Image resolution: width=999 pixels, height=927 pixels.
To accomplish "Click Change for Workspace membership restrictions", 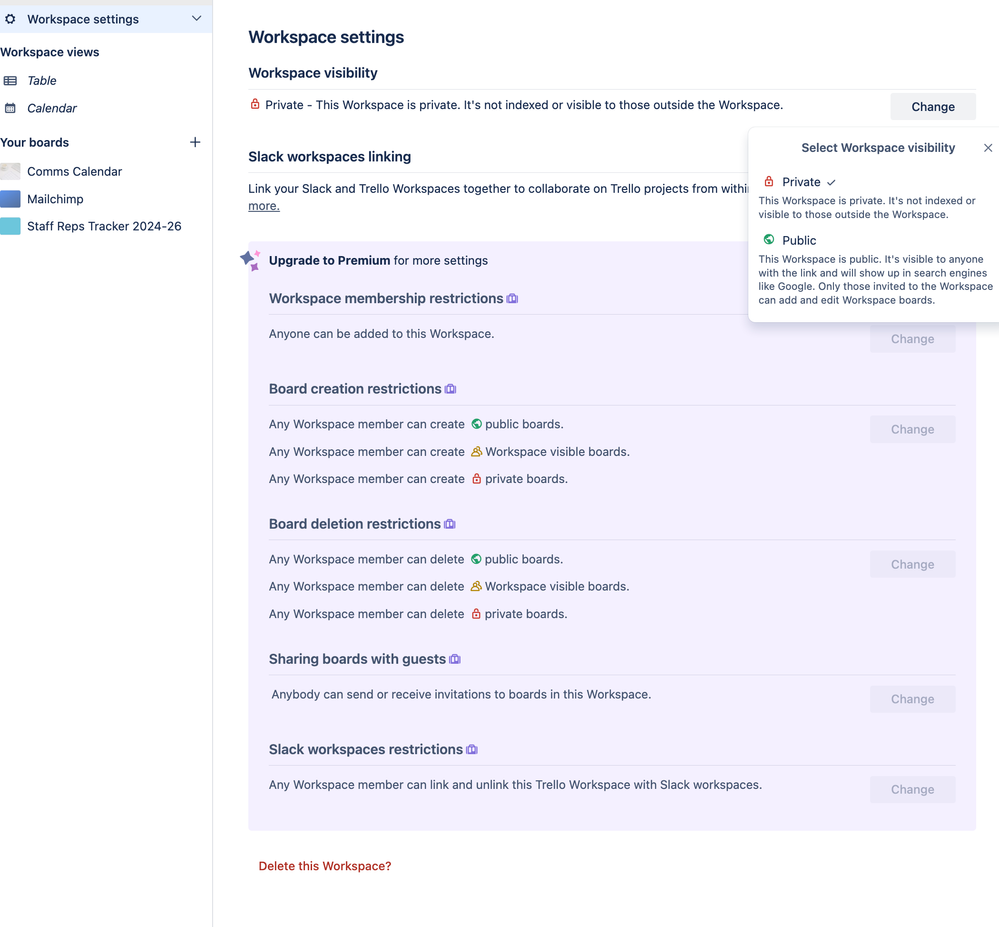I will tap(912, 339).
